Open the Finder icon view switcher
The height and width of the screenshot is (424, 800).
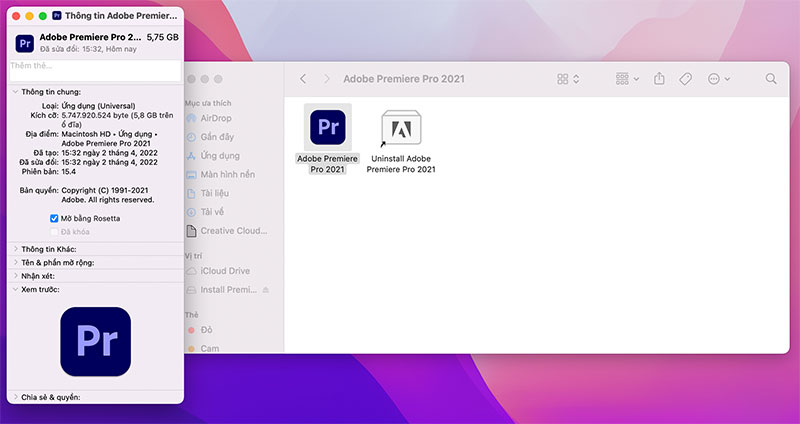tap(568, 79)
